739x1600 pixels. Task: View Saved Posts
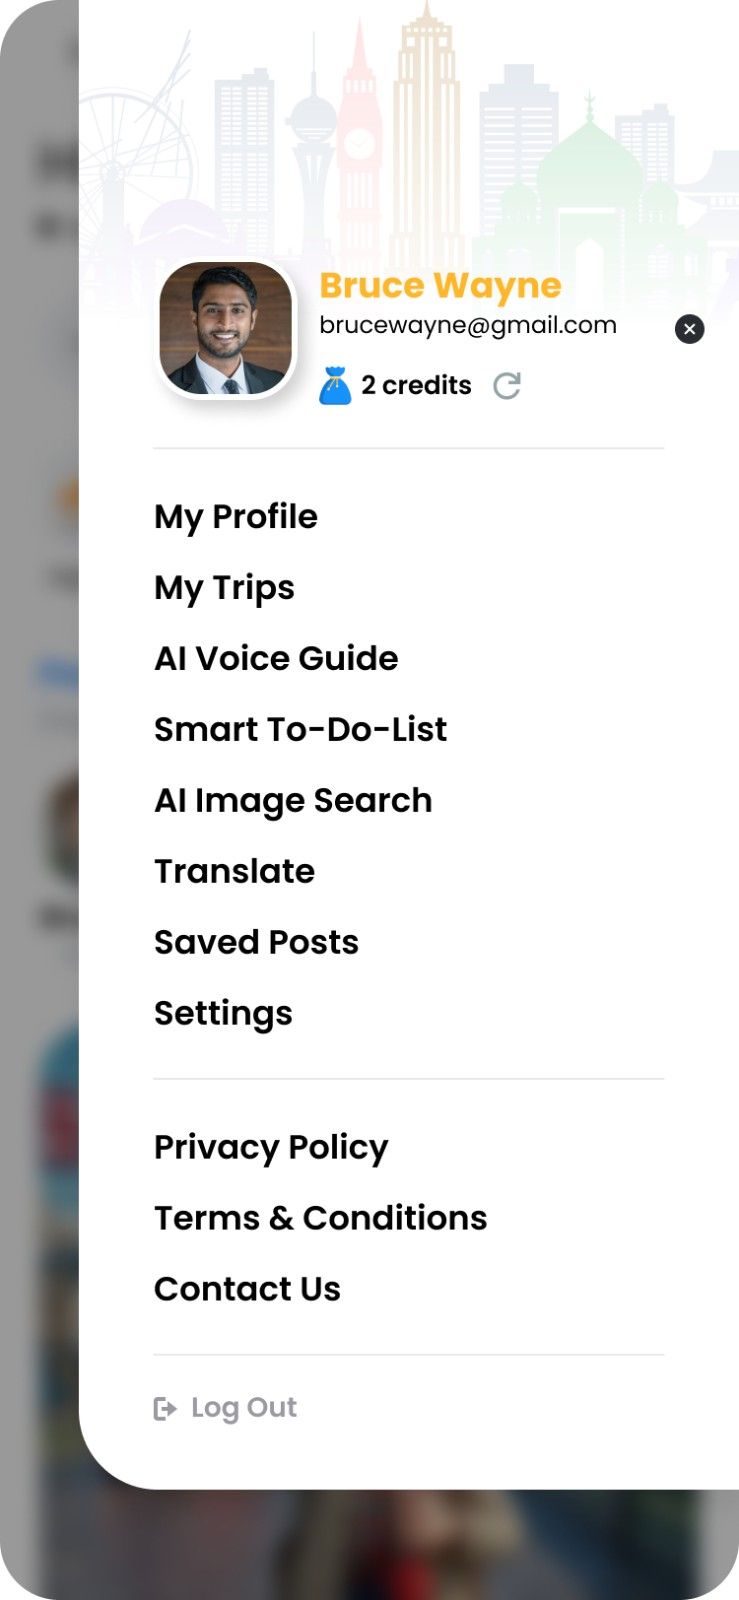pyautogui.click(x=256, y=943)
